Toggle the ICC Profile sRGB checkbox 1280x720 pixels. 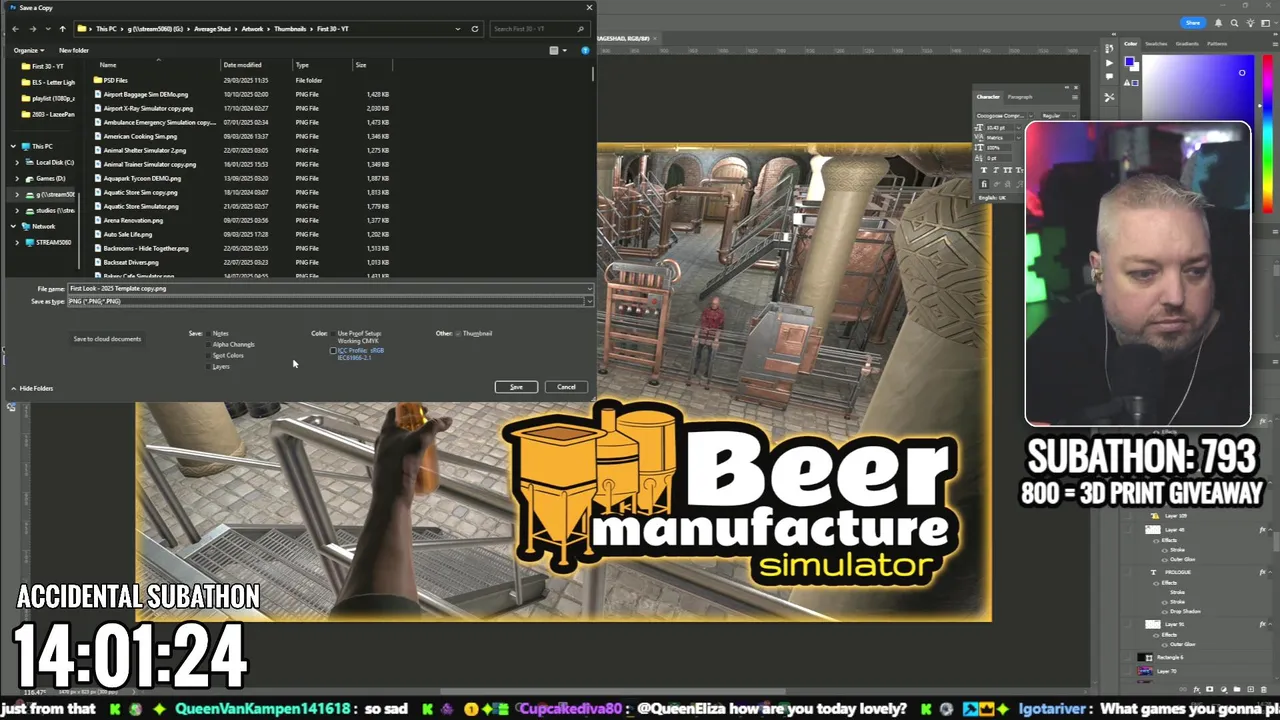(x=333, y=350)
